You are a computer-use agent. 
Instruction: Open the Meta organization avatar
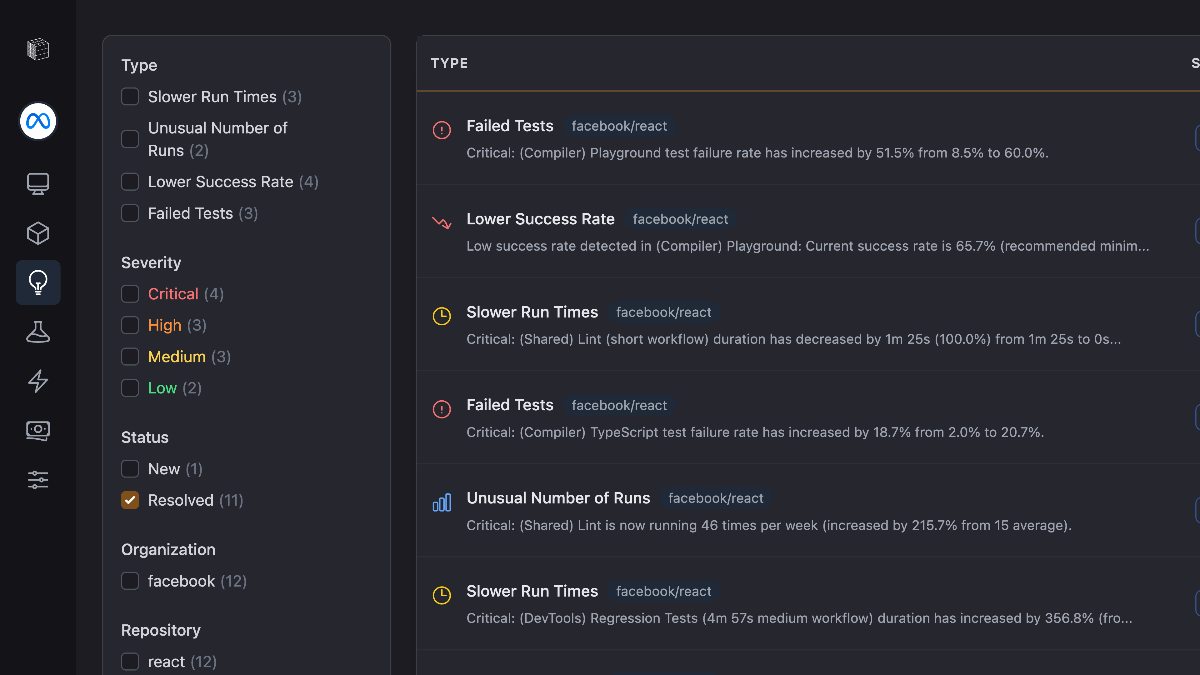[x=38, y=121]
